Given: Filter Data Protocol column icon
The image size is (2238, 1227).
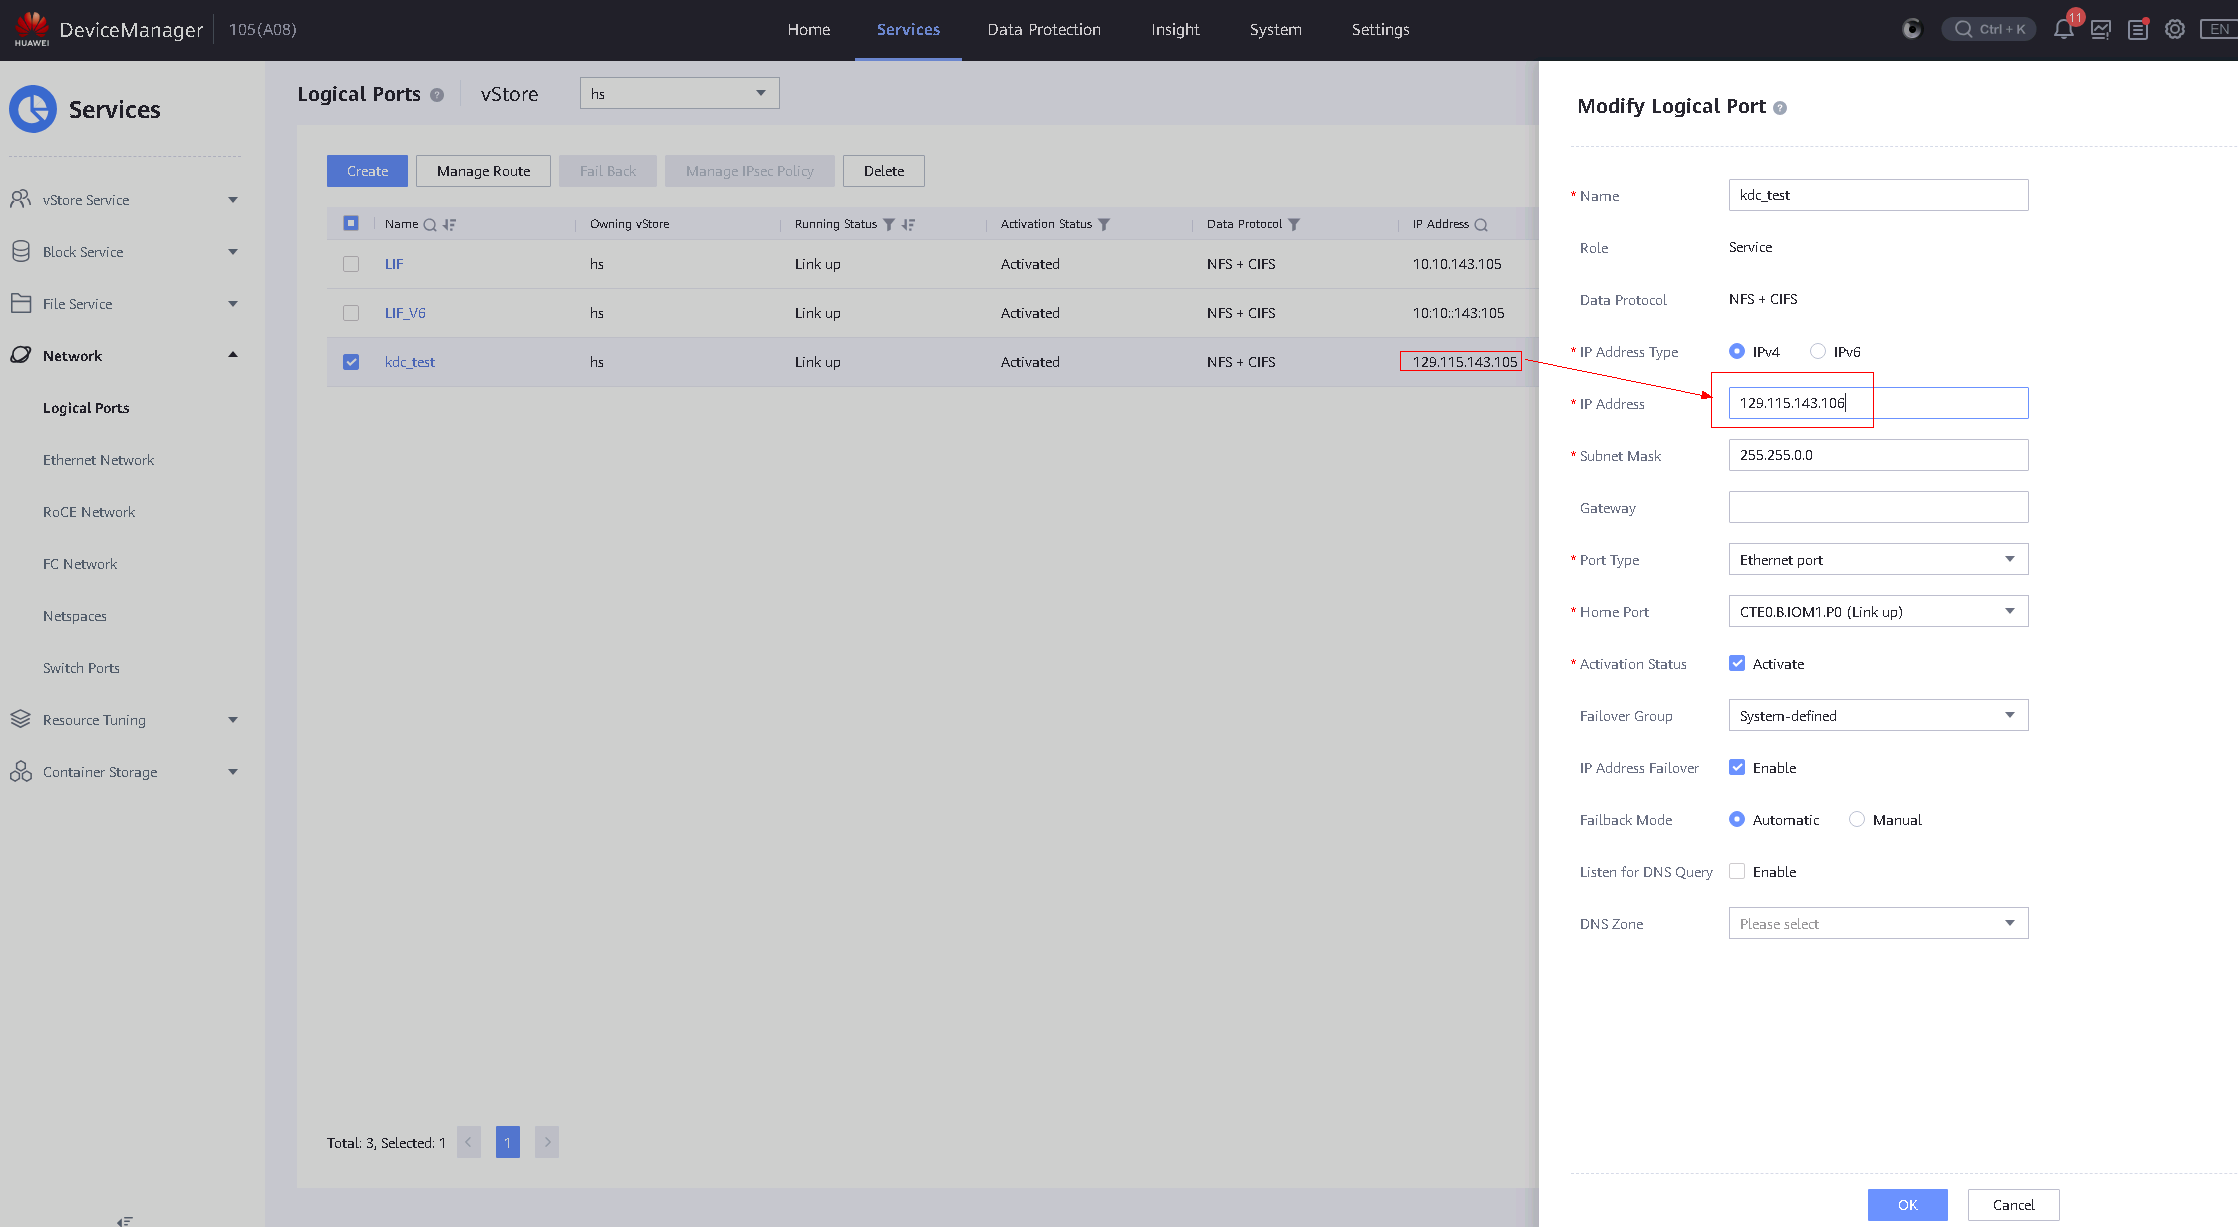Looking at the screenshot, I should click(1294, 225).
